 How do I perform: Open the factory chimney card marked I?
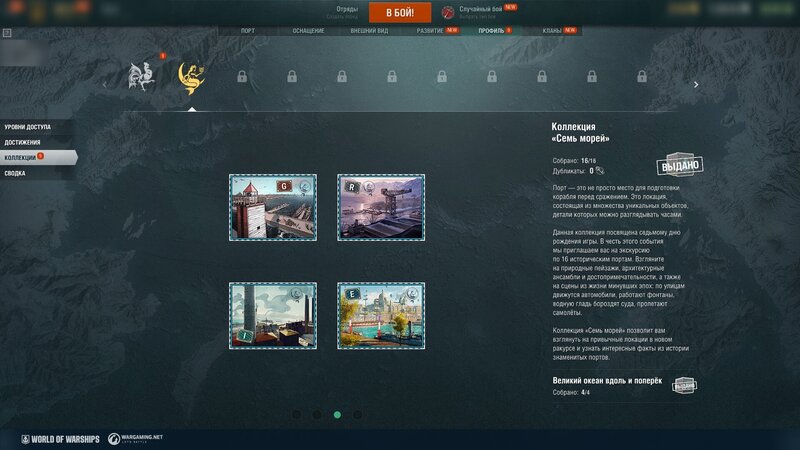coord(273,316)
